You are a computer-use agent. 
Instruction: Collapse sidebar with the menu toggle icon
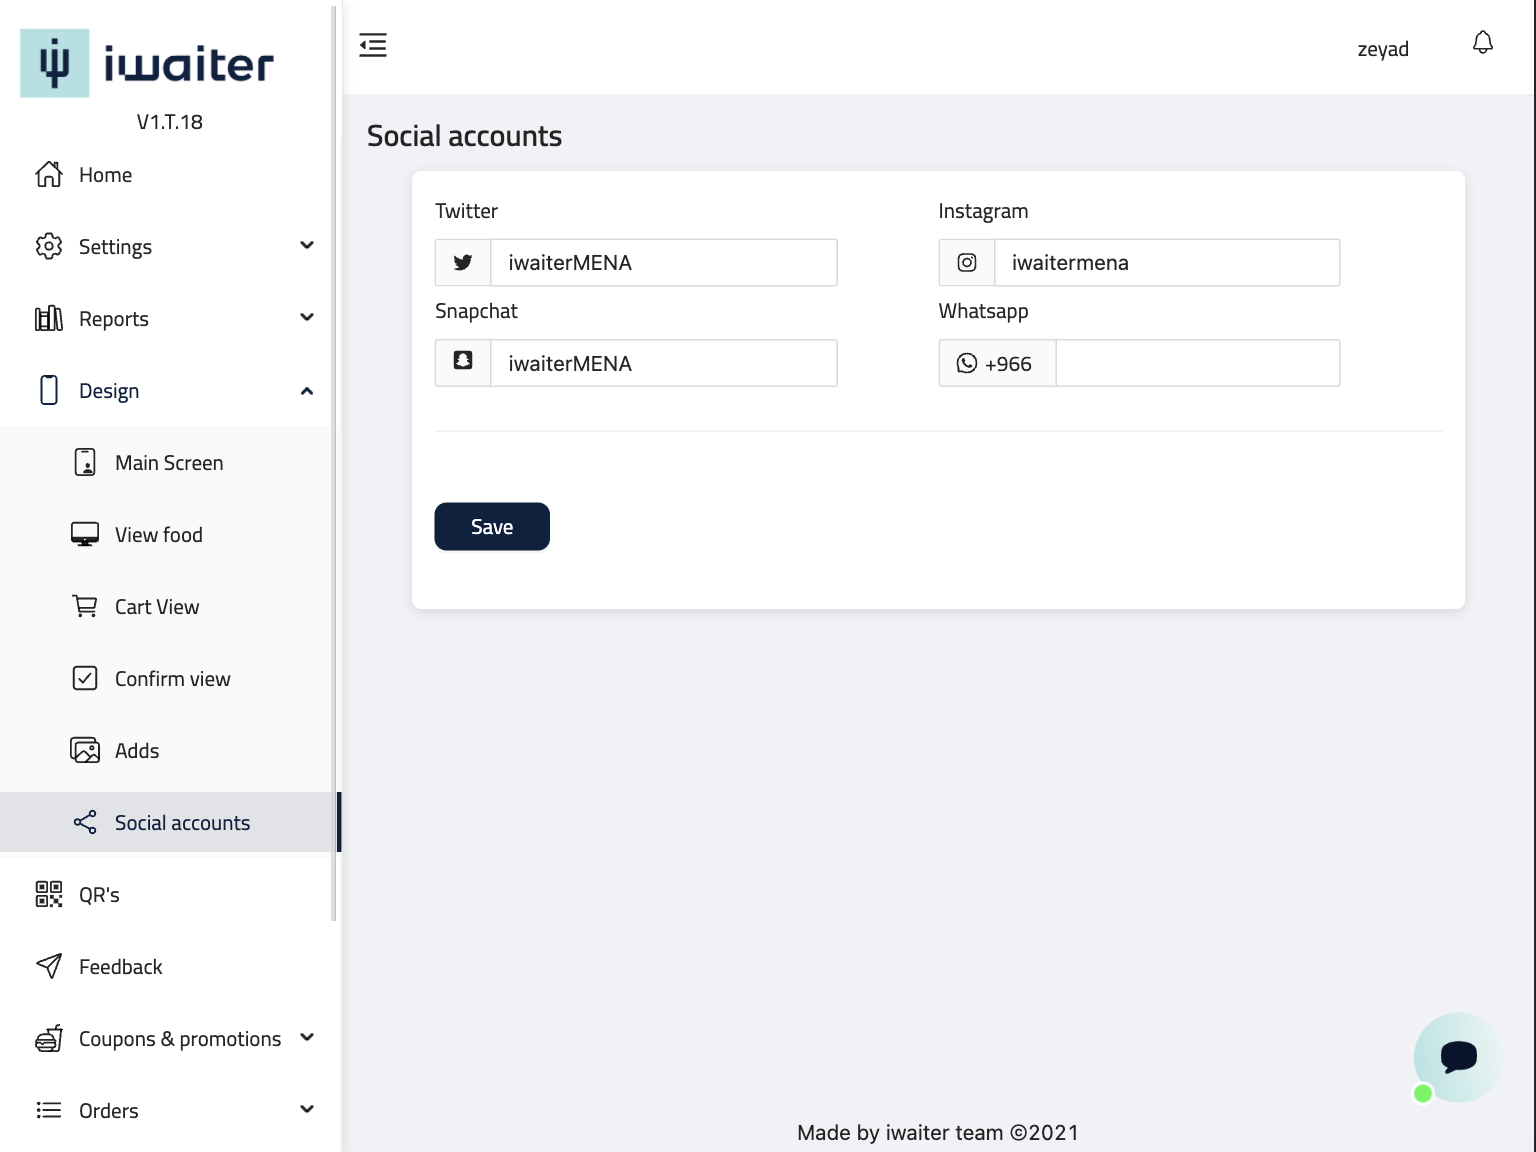click(373, 45)
